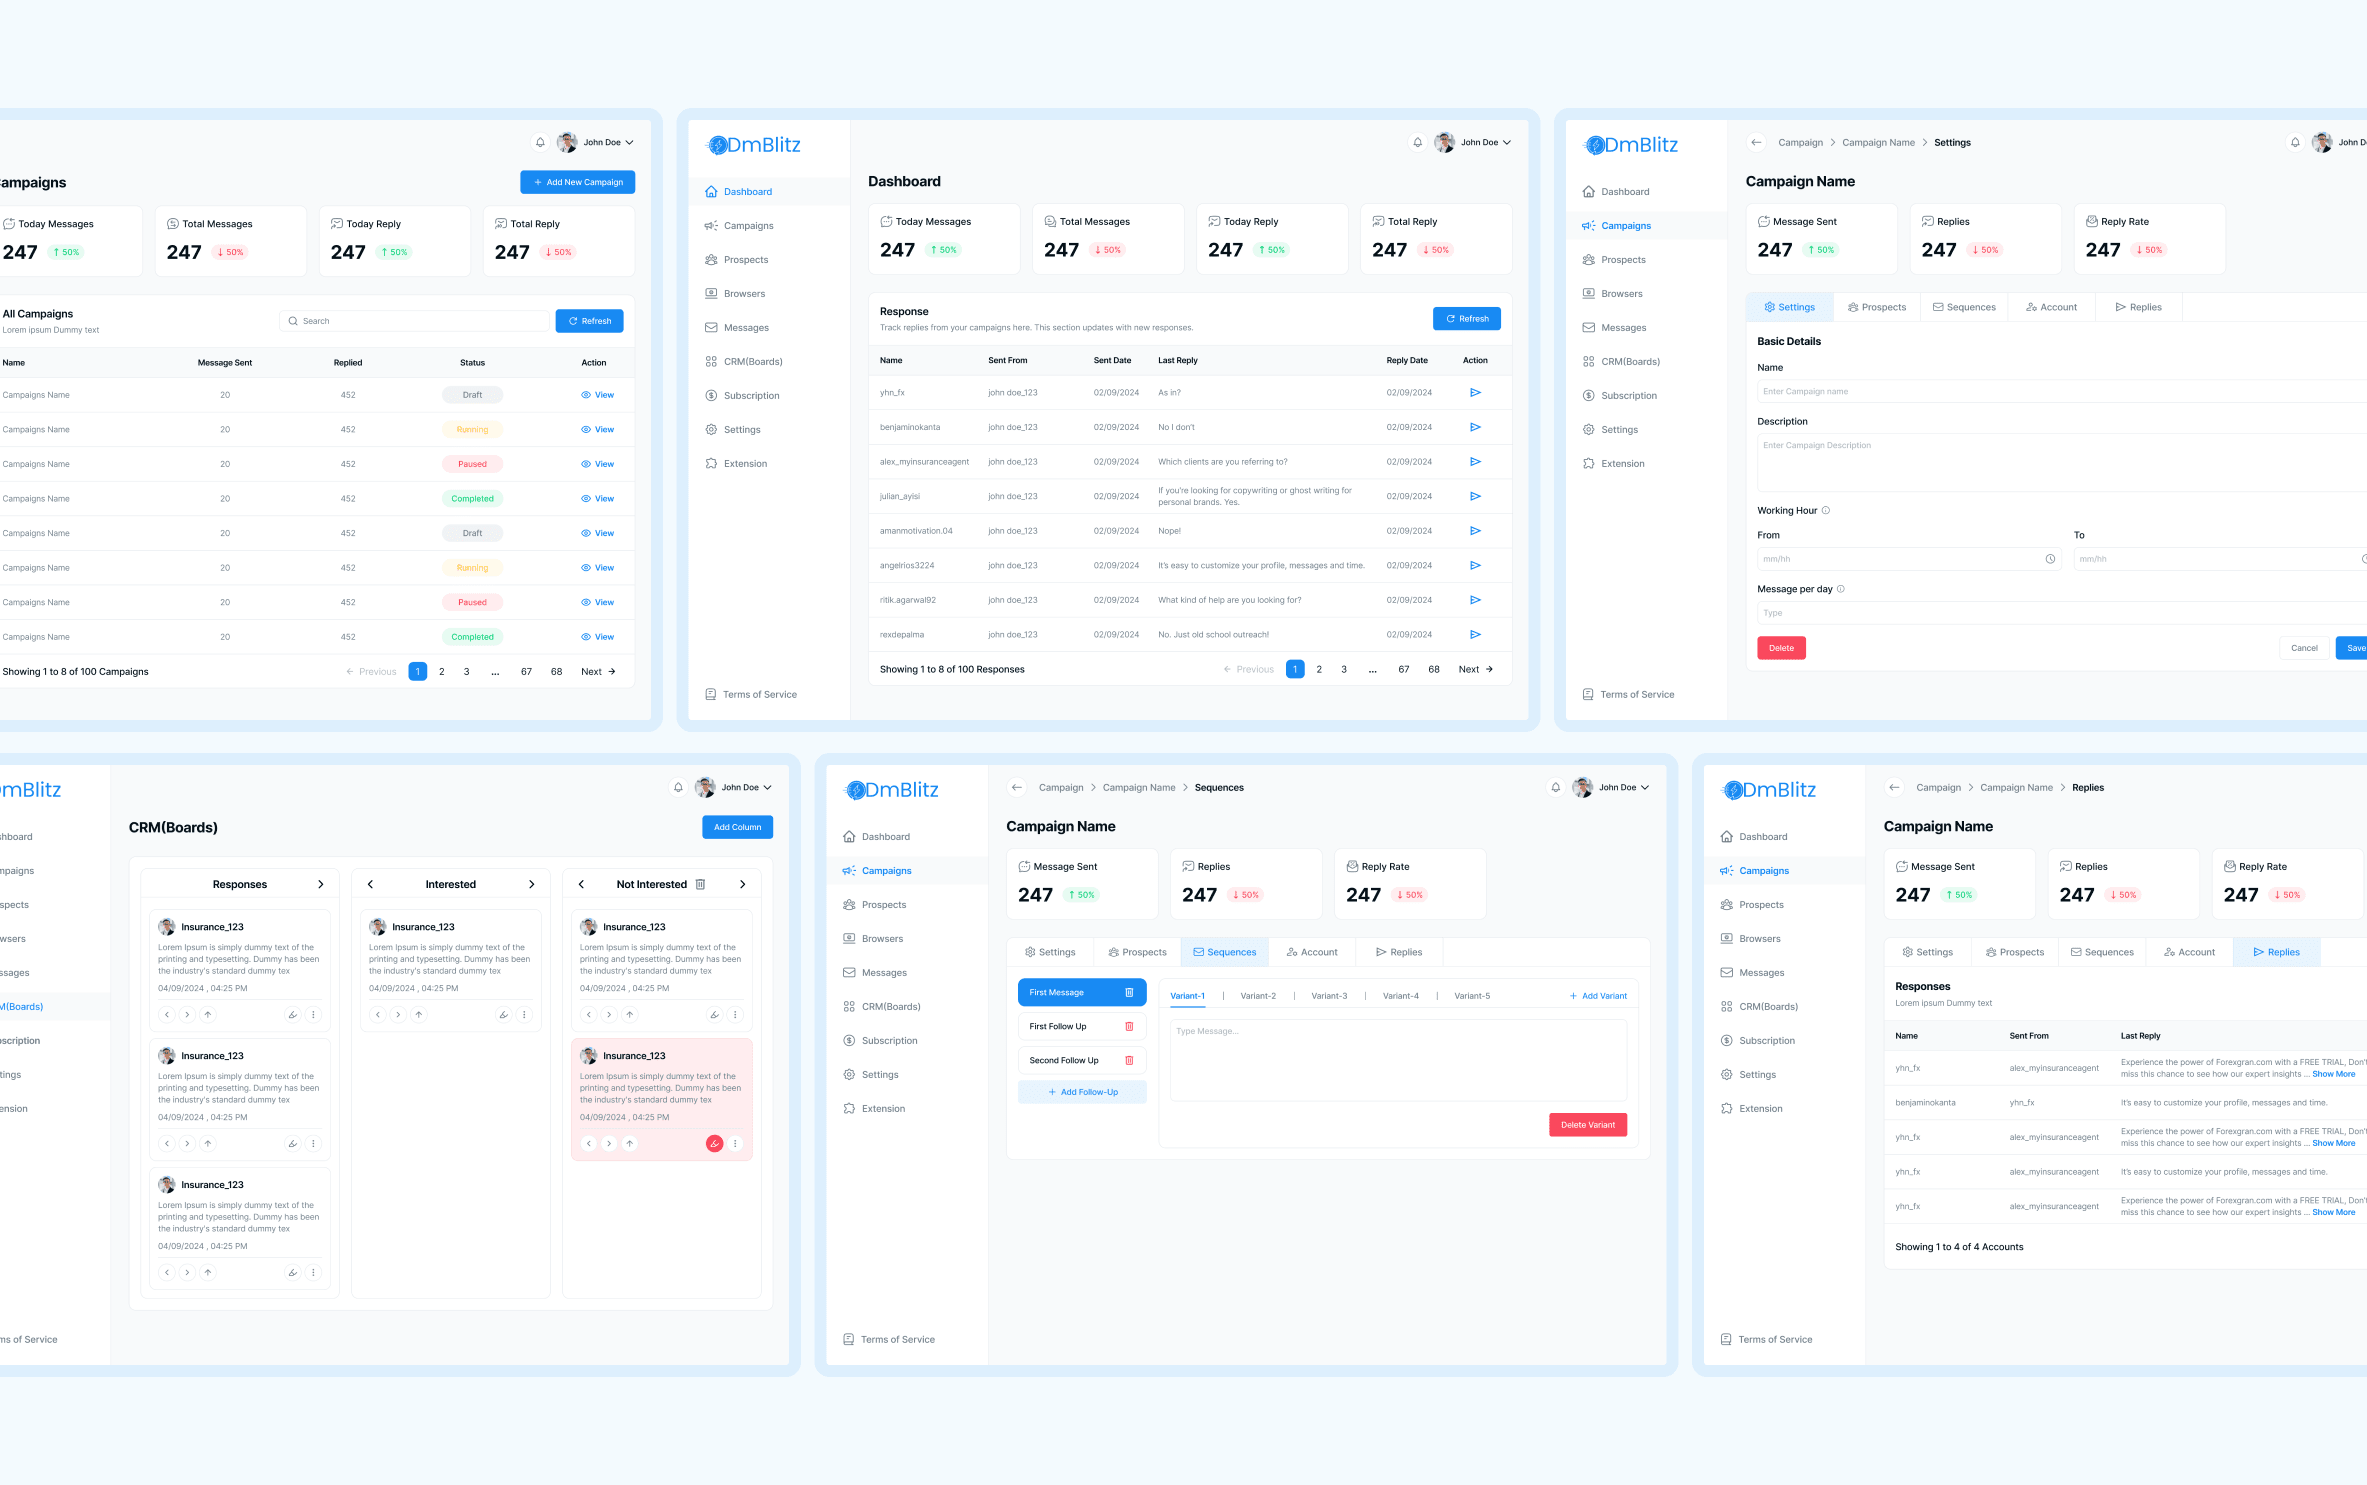The image size is (2367, 1485).
Task: Click back arrow next to Campaign breadcrumb in Sequences screen
Action: [x=1017, y=787]
